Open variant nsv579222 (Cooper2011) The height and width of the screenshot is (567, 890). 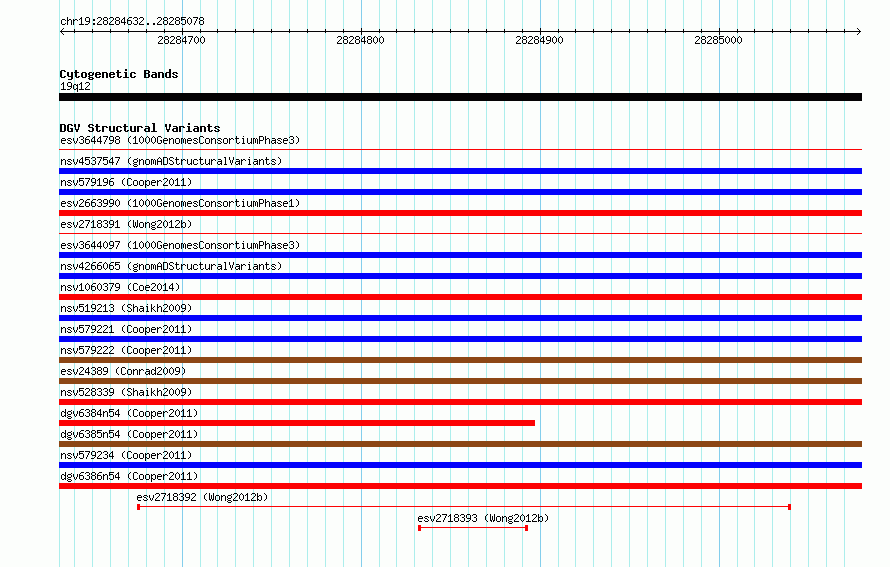point(126,350)
